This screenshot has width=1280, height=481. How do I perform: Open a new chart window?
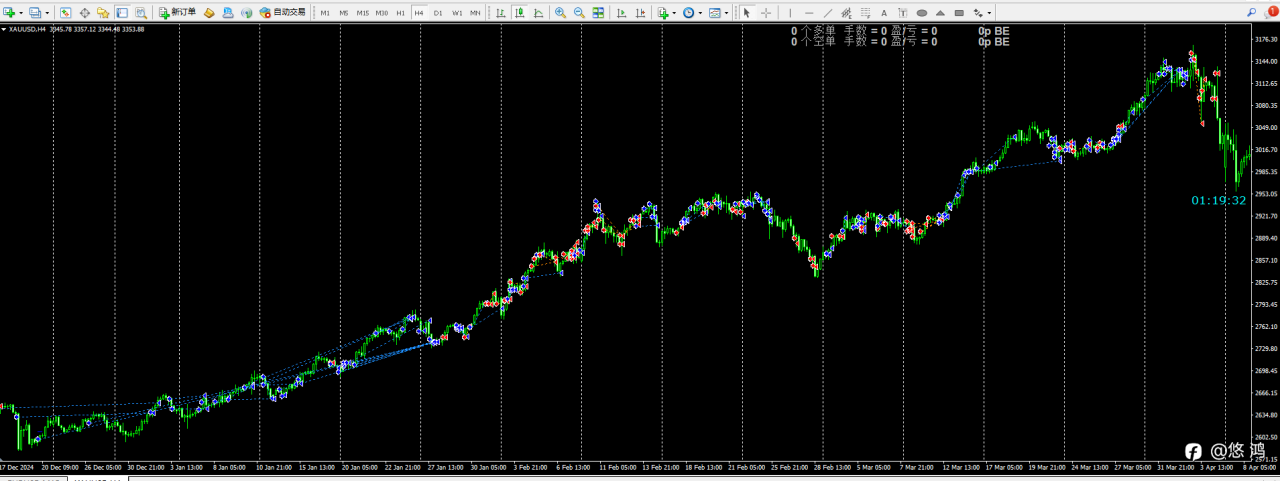[9, 13]
